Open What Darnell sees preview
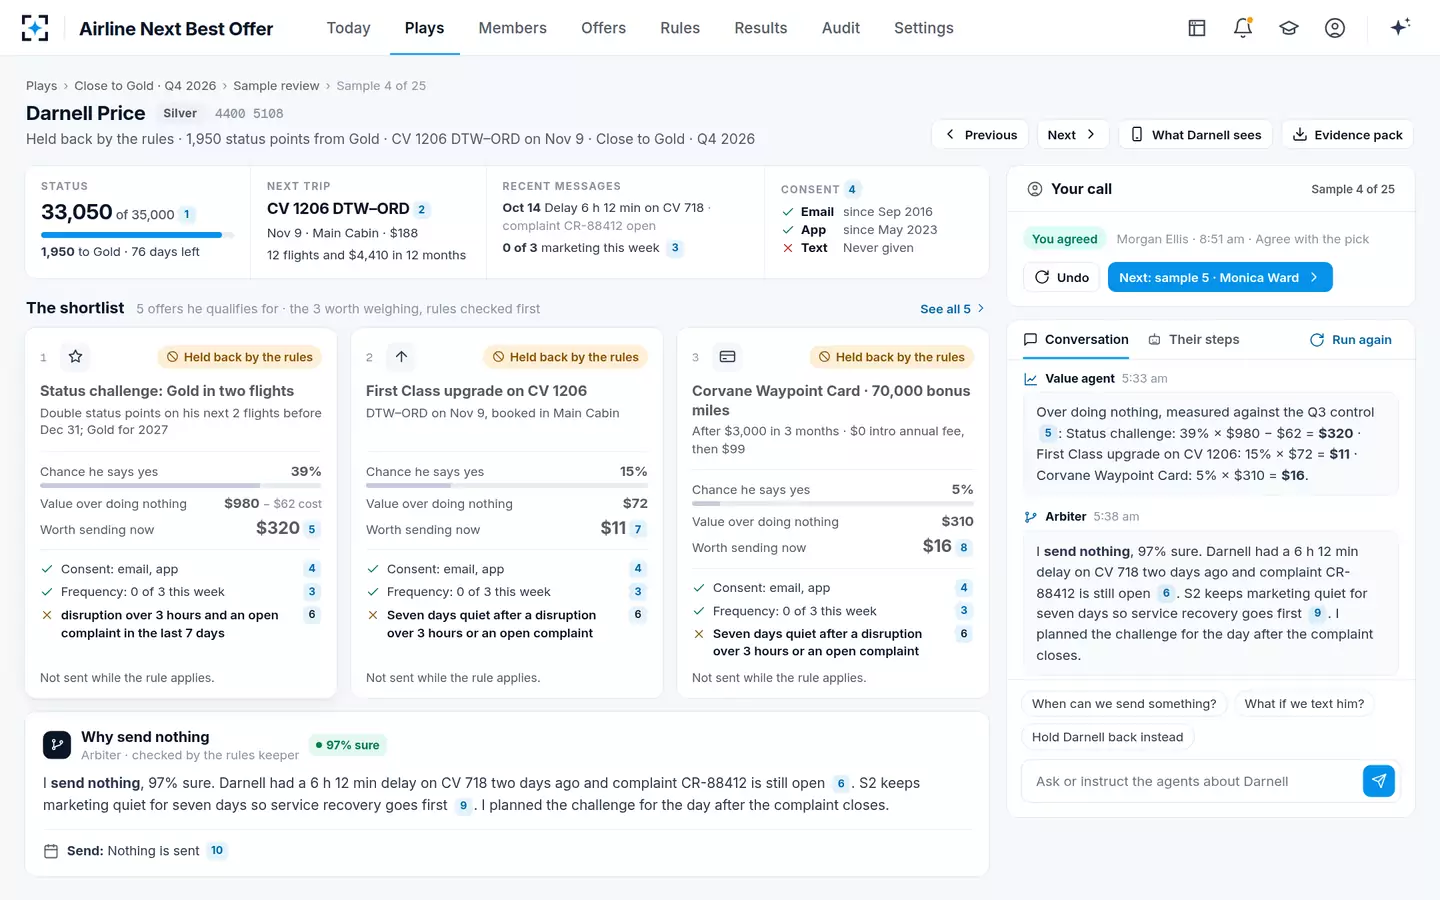Image resolution: width=1440 pixels, height=900 pixels. (1196, 135)
